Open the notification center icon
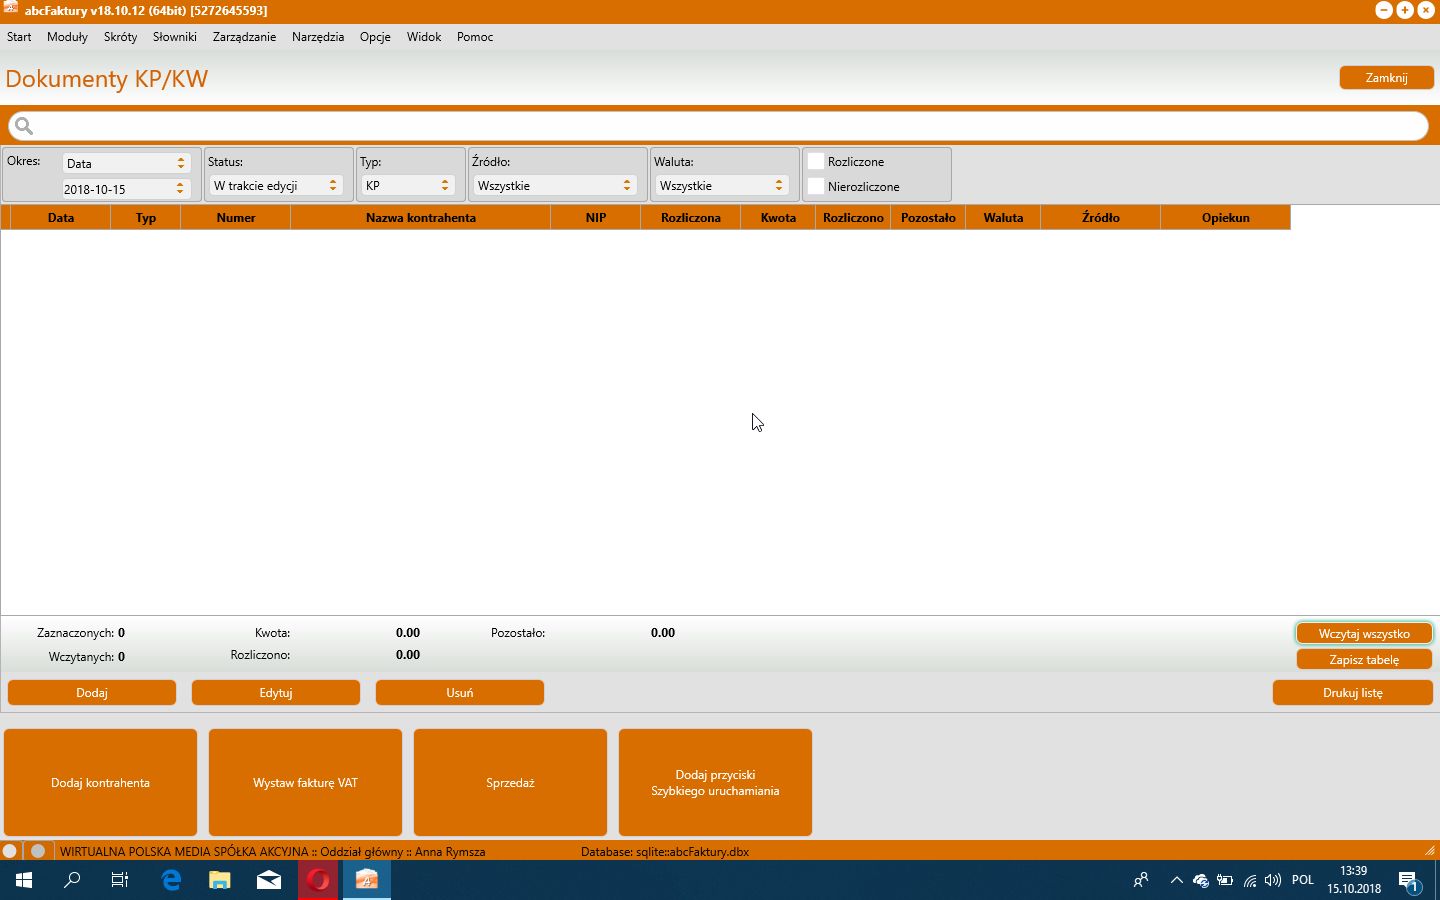 (1409, 881)
